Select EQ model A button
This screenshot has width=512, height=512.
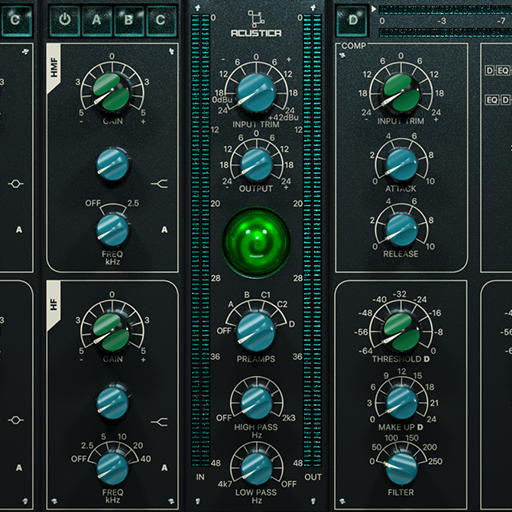coord(96,21)
